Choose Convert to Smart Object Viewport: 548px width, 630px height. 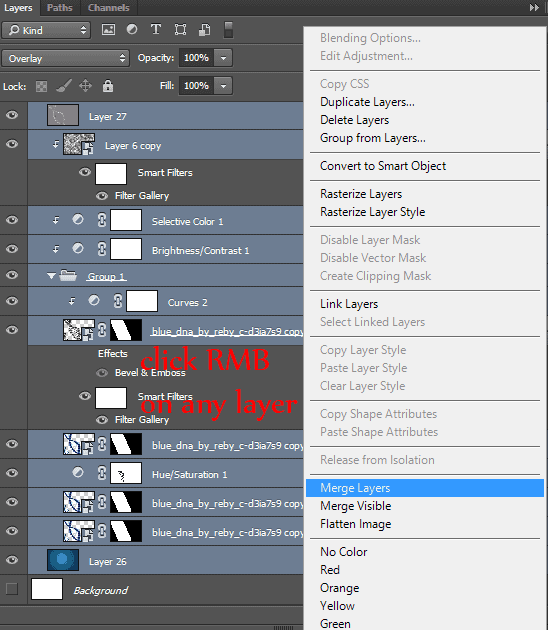coord(383,166)
